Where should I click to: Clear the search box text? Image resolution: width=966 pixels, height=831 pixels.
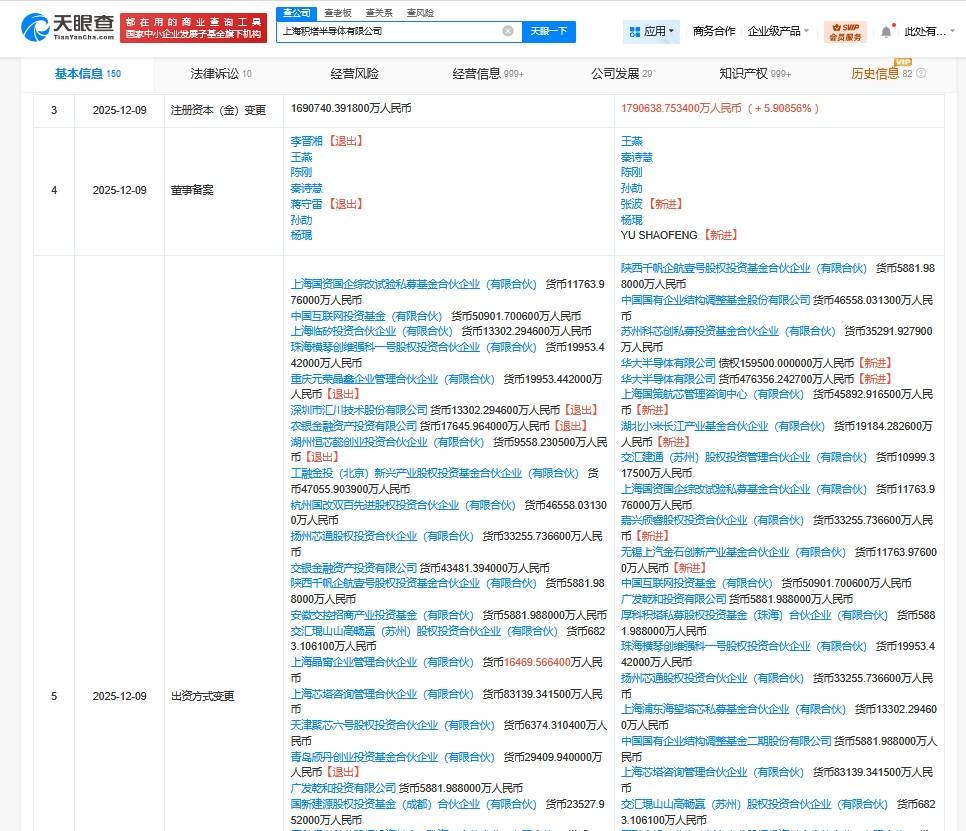(508, 31)
